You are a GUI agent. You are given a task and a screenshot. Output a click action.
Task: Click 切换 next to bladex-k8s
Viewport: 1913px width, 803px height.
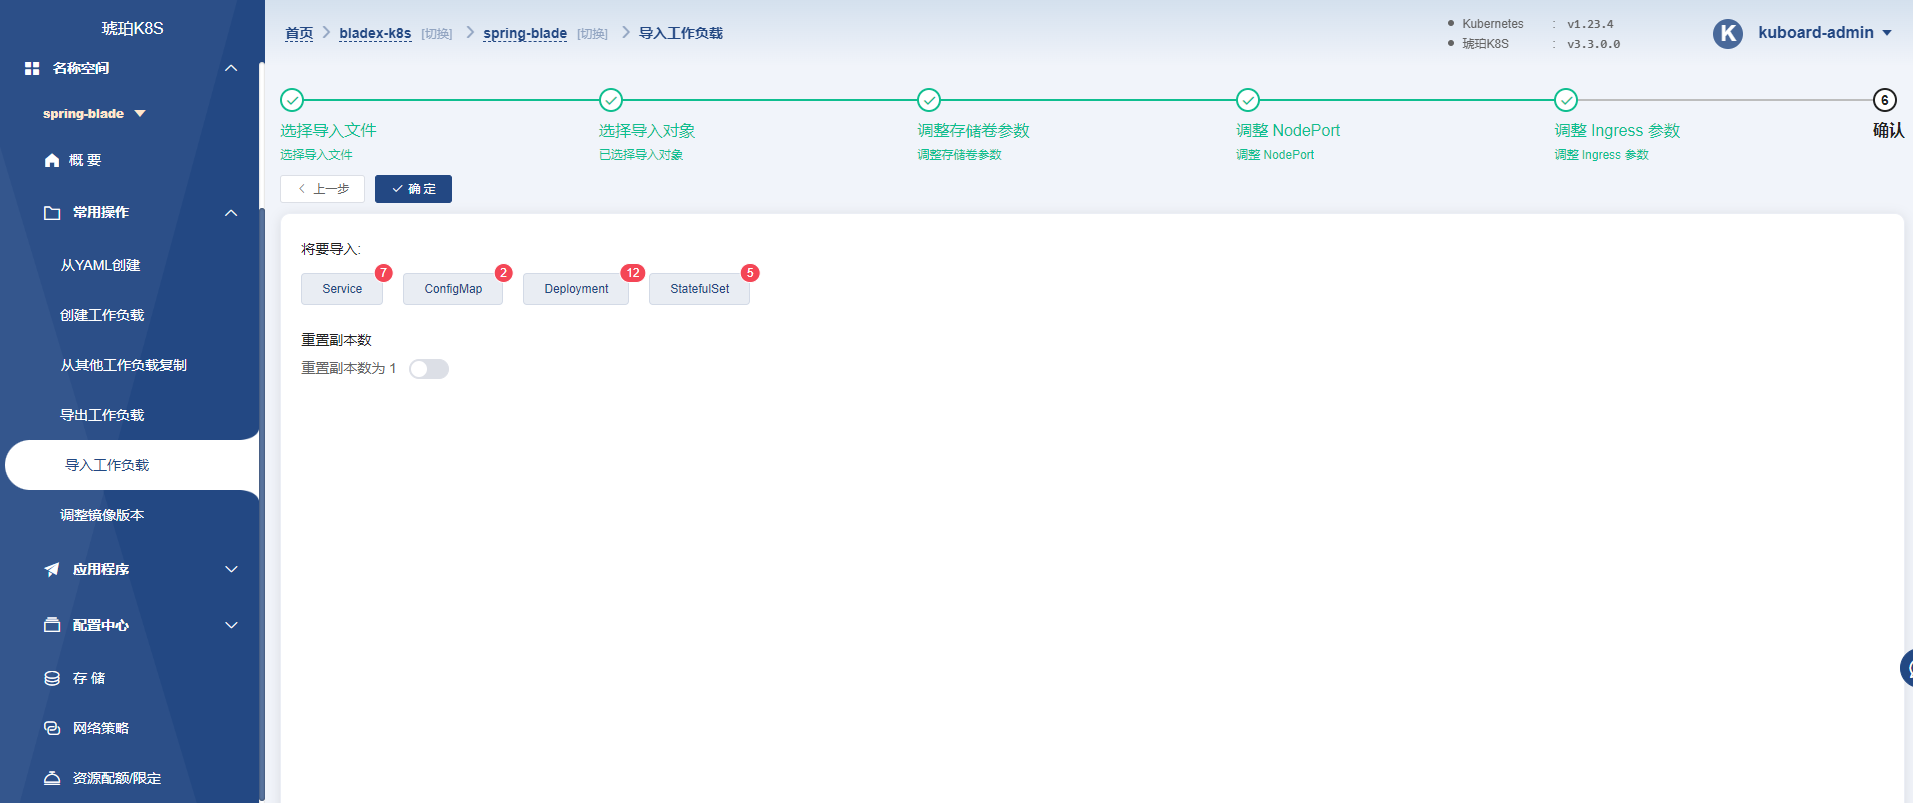437,34
